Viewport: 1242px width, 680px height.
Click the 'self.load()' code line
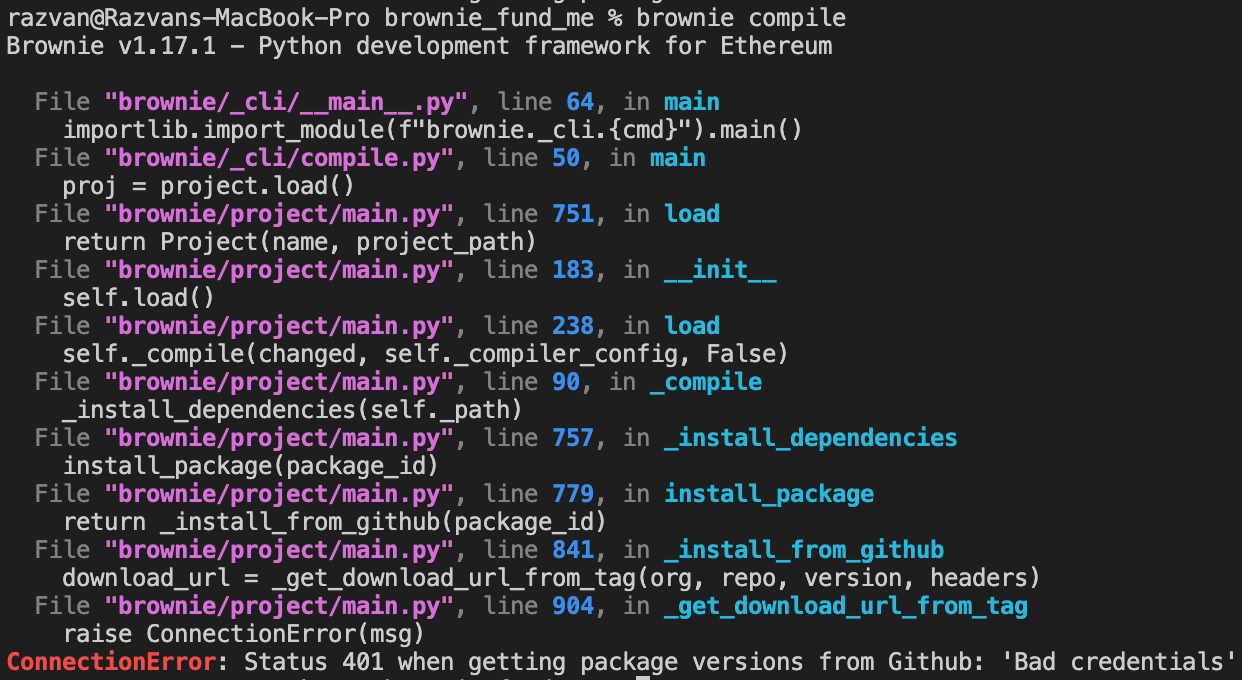point(139,298)
